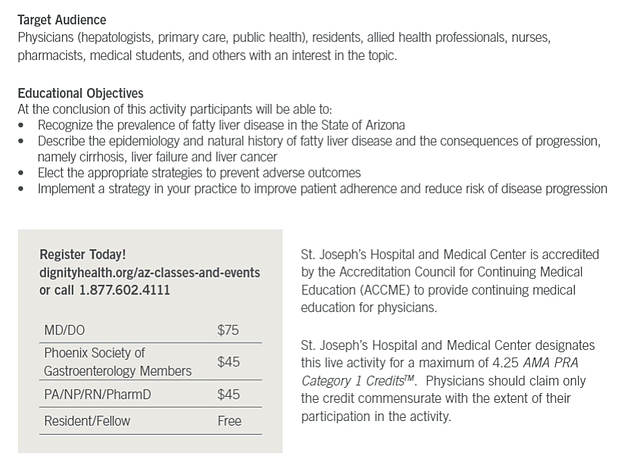This screenshot has height=462, width=630.
Task: Click the Register Today! heading
Action: pyautogui.click(x=82, y=254)
